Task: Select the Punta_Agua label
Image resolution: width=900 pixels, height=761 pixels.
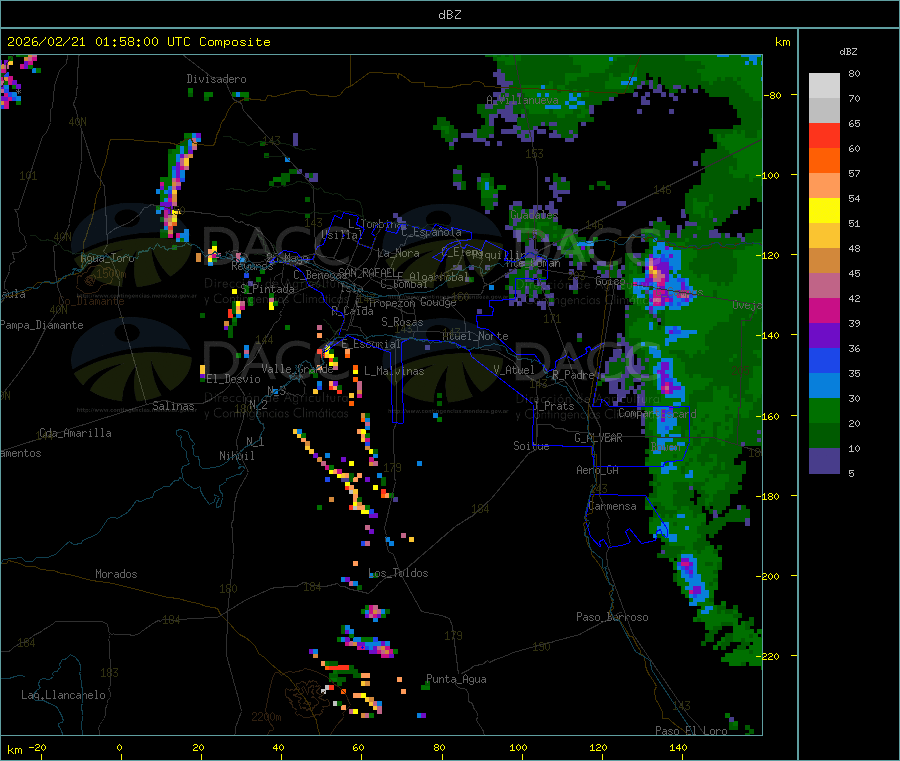Action: [456, 679]
